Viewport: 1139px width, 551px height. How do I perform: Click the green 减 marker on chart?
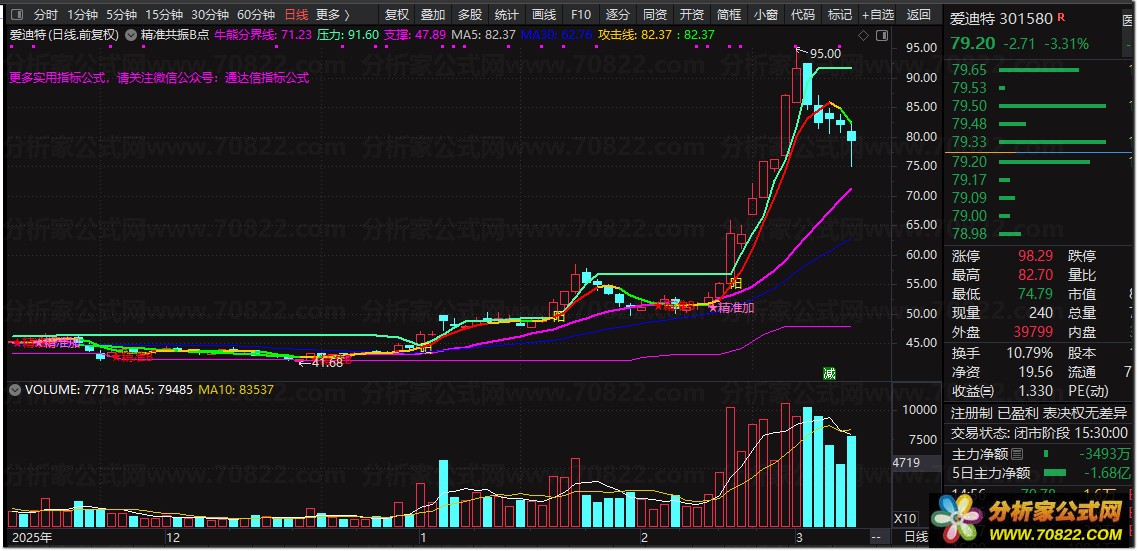829,373
